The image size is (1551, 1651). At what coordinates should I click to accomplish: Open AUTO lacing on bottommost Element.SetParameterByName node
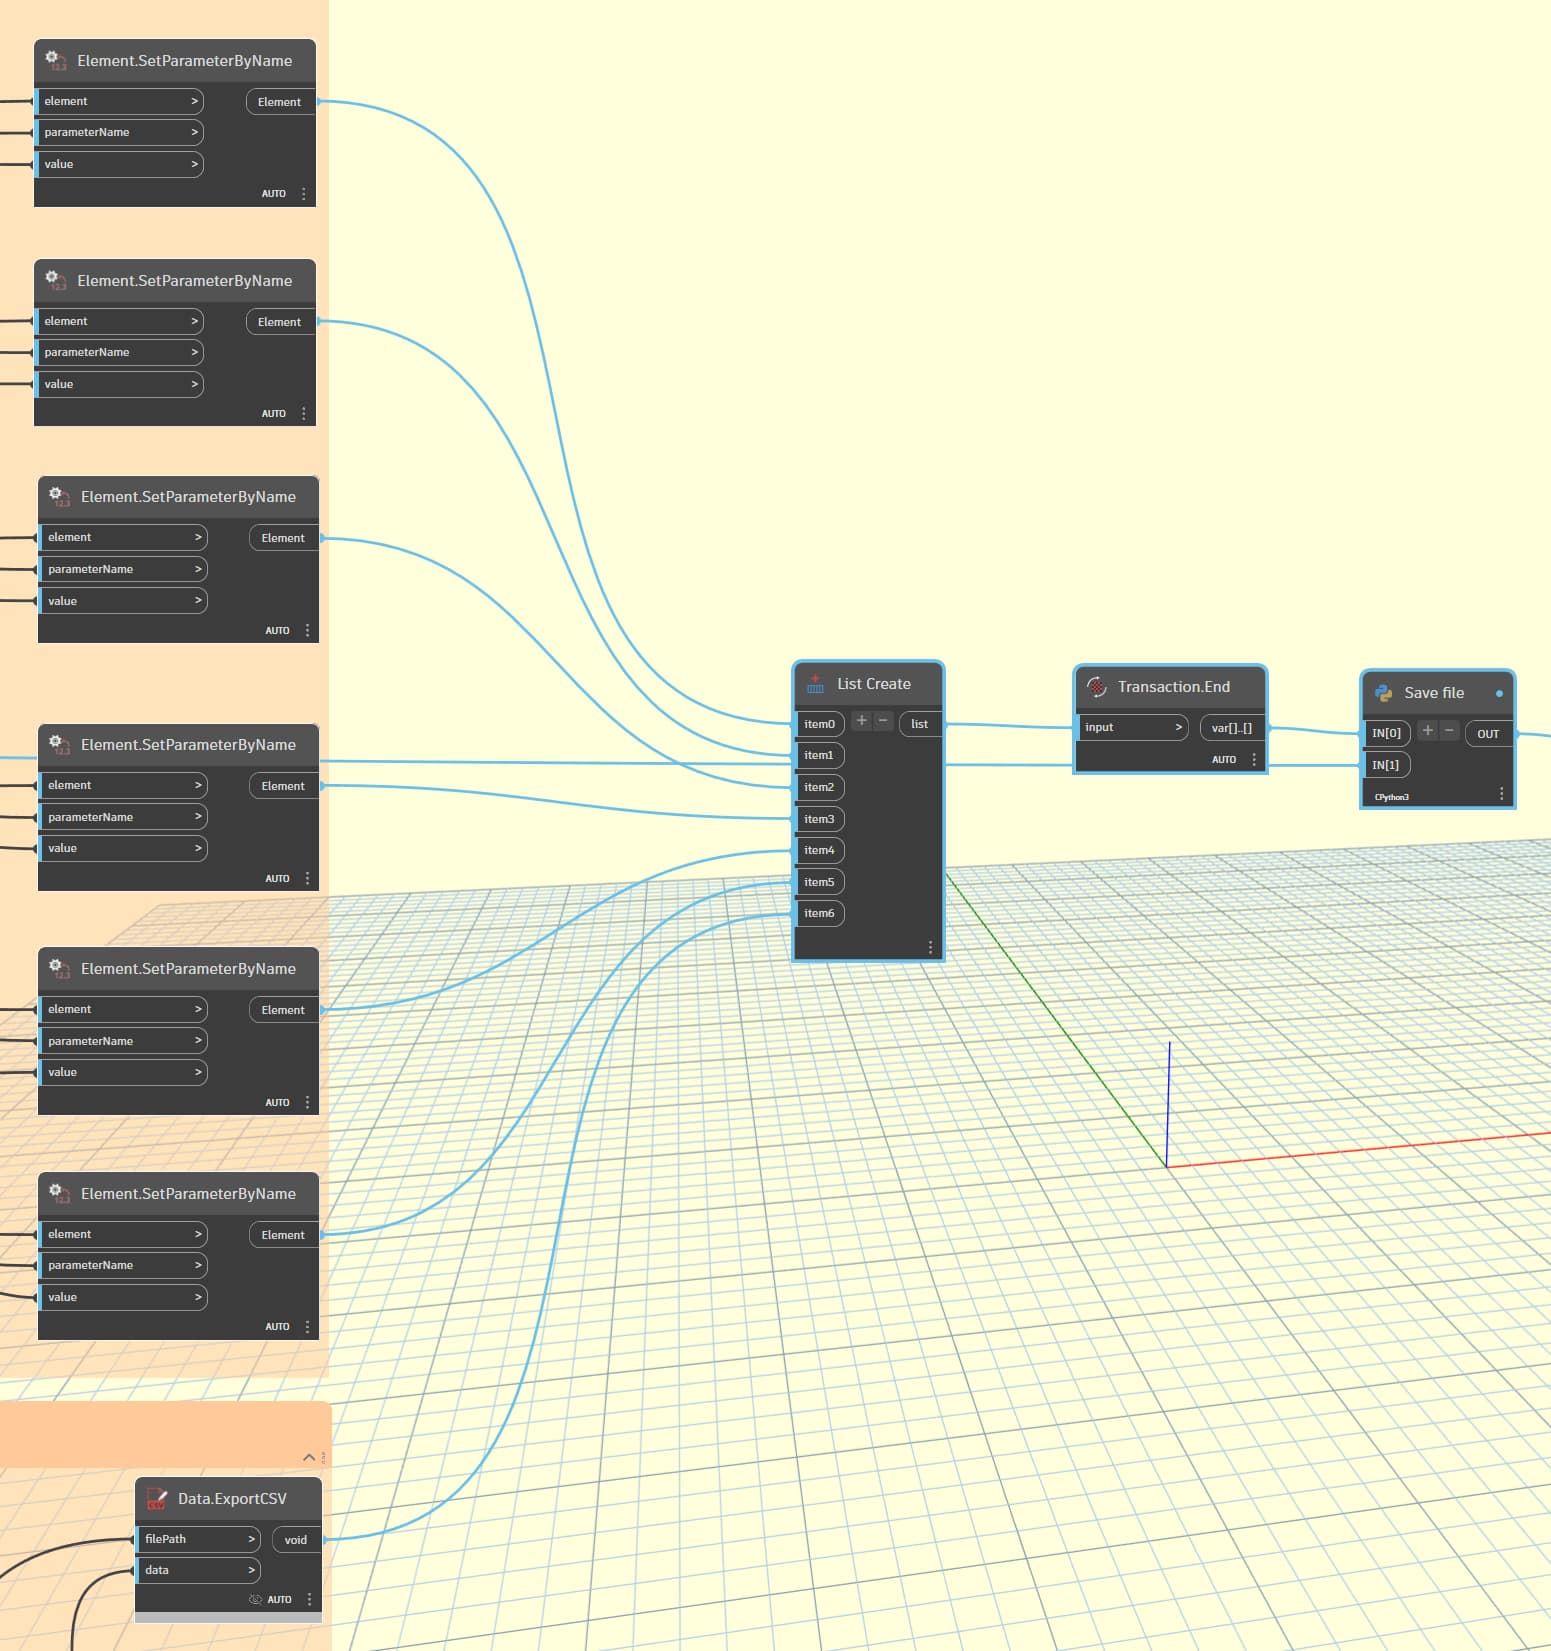[277, 1326]
